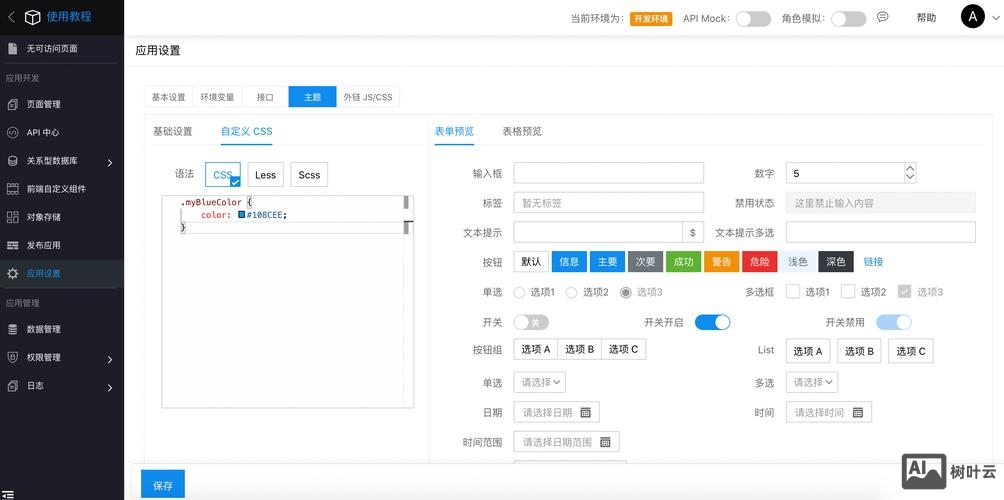Collapse the sidebar via bottom-left menu icon
The width and height of the screenshot is (1004, 500).
tap(6, 495)
